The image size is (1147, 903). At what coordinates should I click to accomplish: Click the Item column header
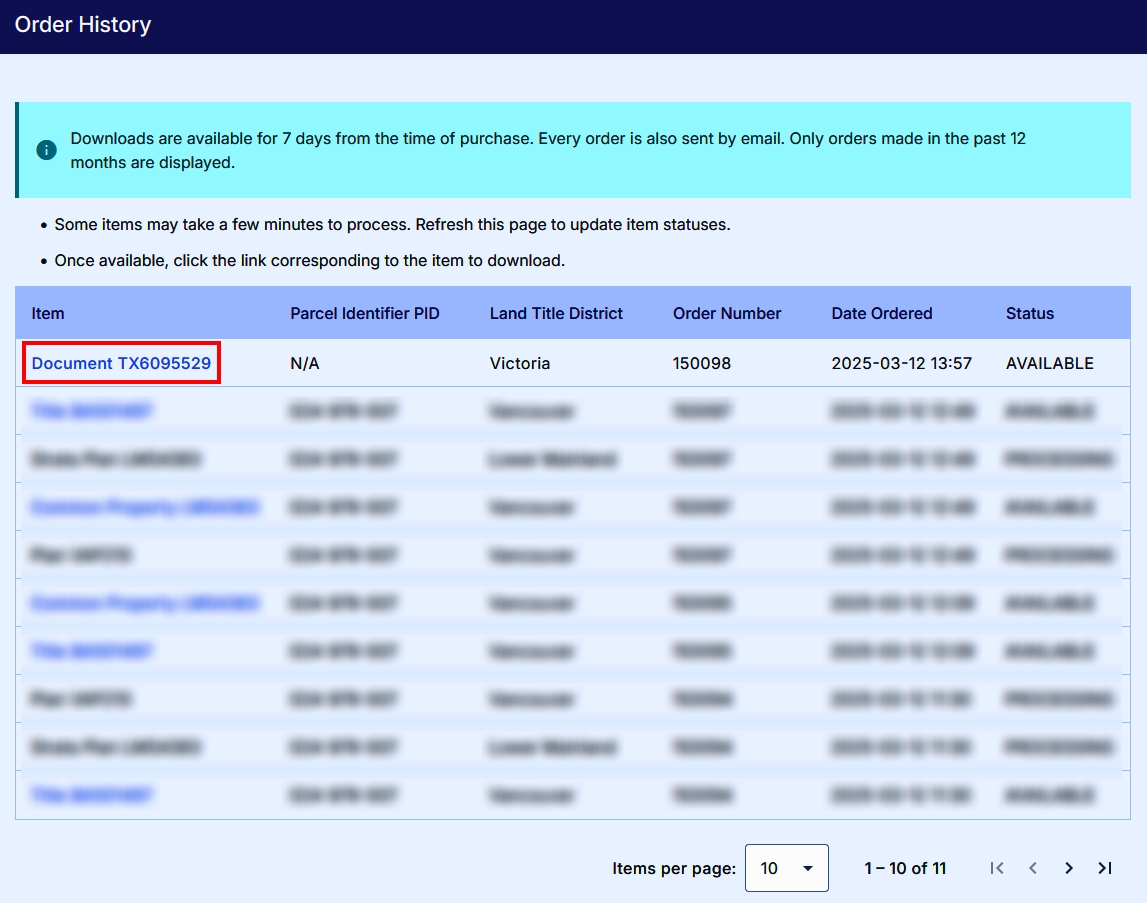pos(48,313)
